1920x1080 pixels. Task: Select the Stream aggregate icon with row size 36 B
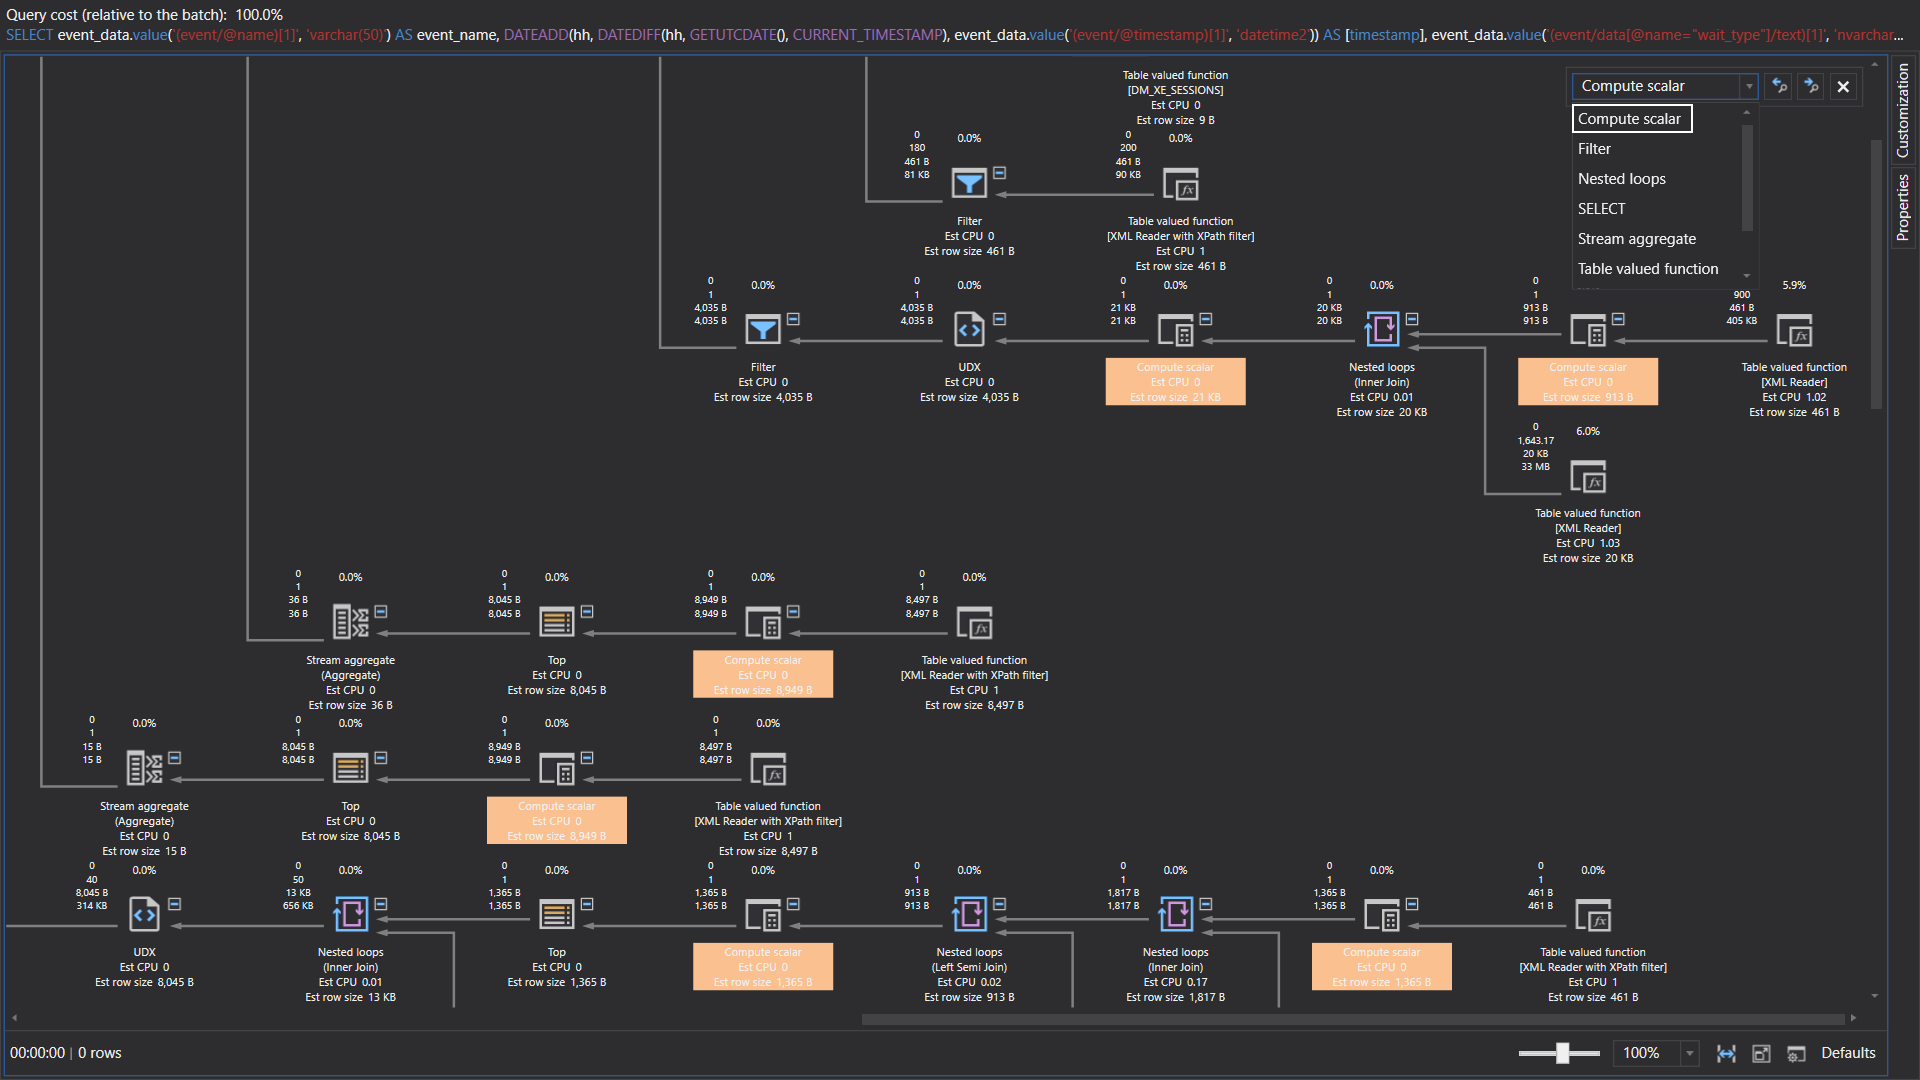(x=350, y=622)
